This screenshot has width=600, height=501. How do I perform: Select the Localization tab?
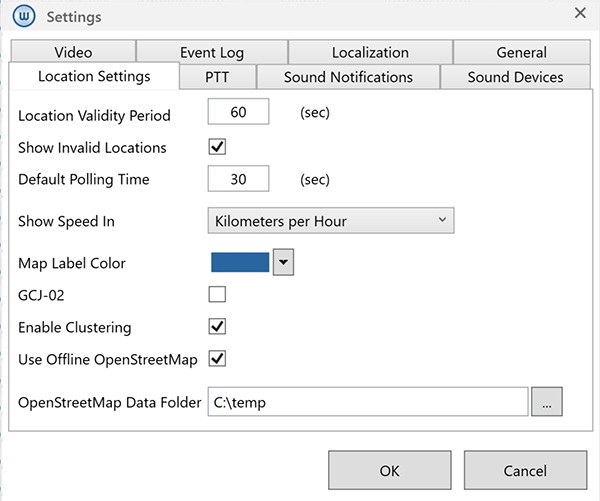[x=370, y=52]
